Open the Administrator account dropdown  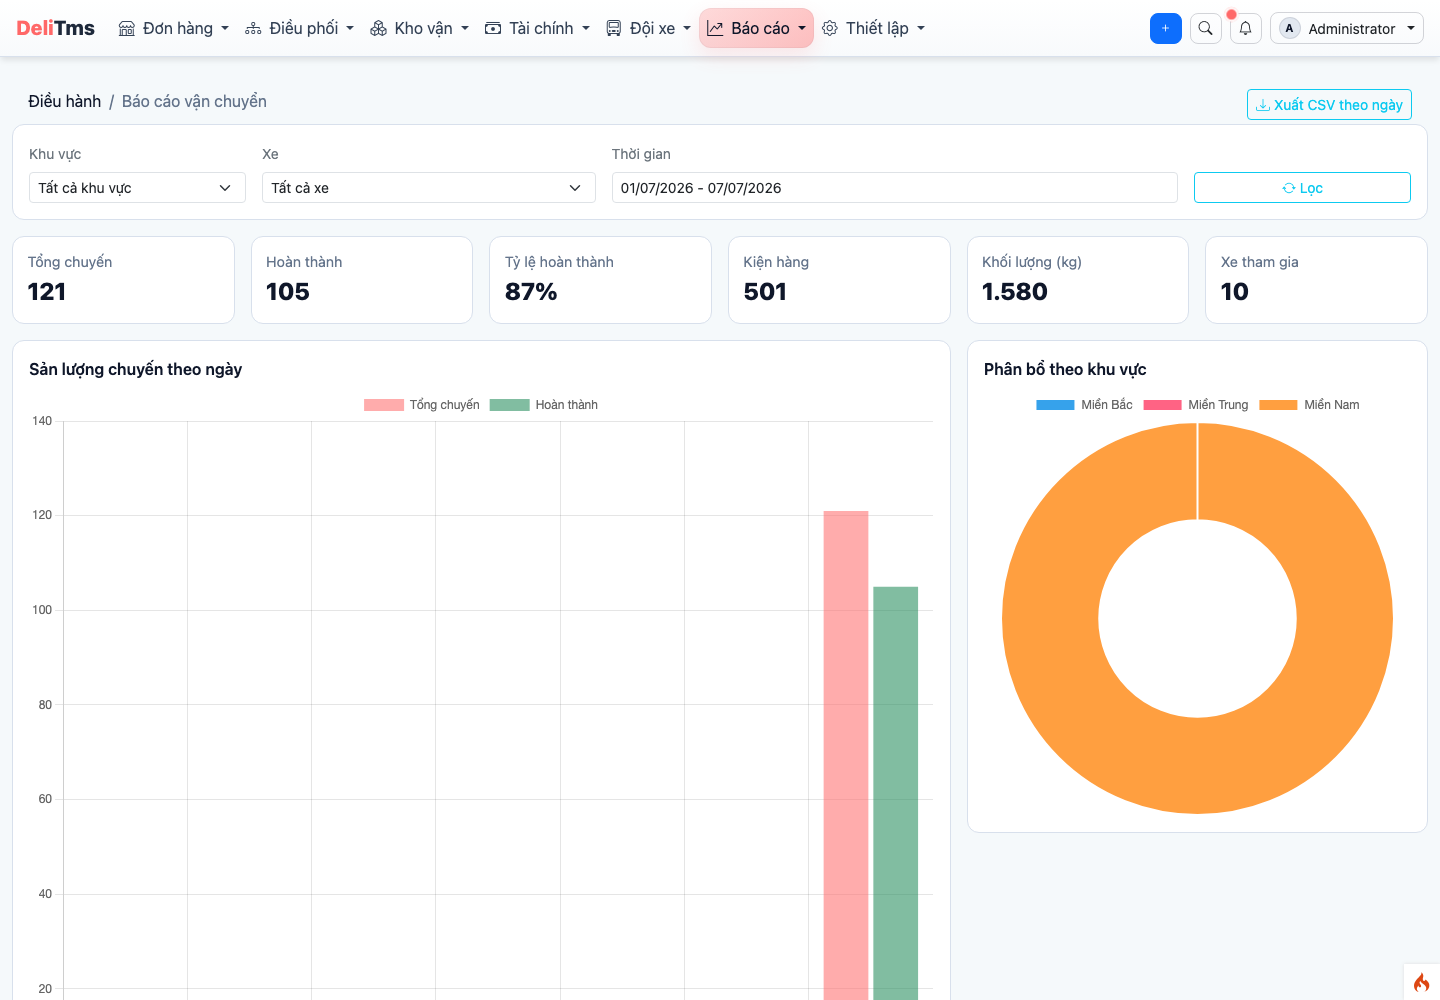1347,28
